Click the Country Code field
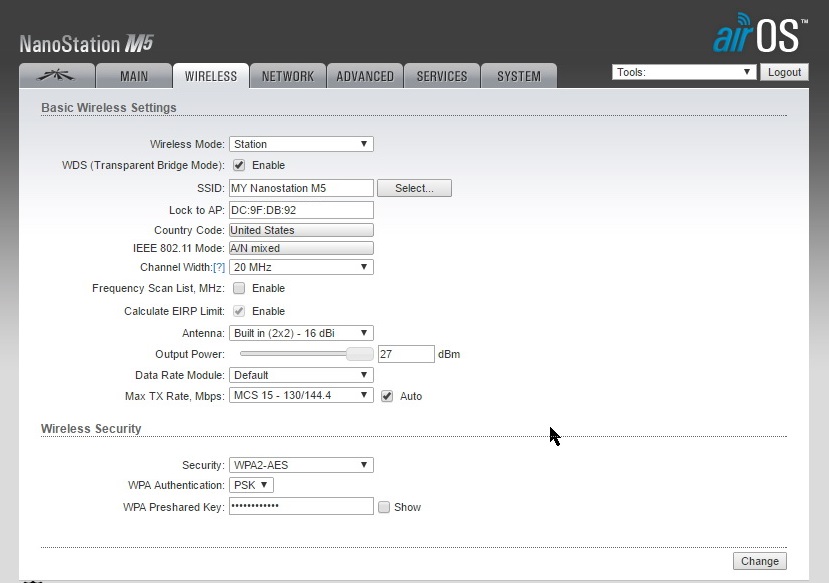829x583 pixels. pyautogui.click(x=301, y=230)
